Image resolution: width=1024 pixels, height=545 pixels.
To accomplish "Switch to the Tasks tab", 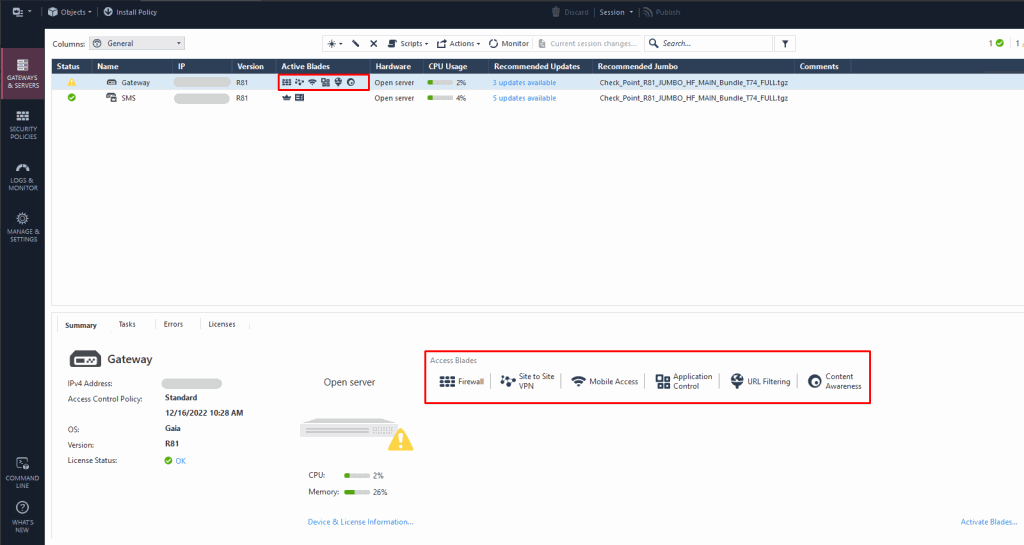I will tap(127, 324).
